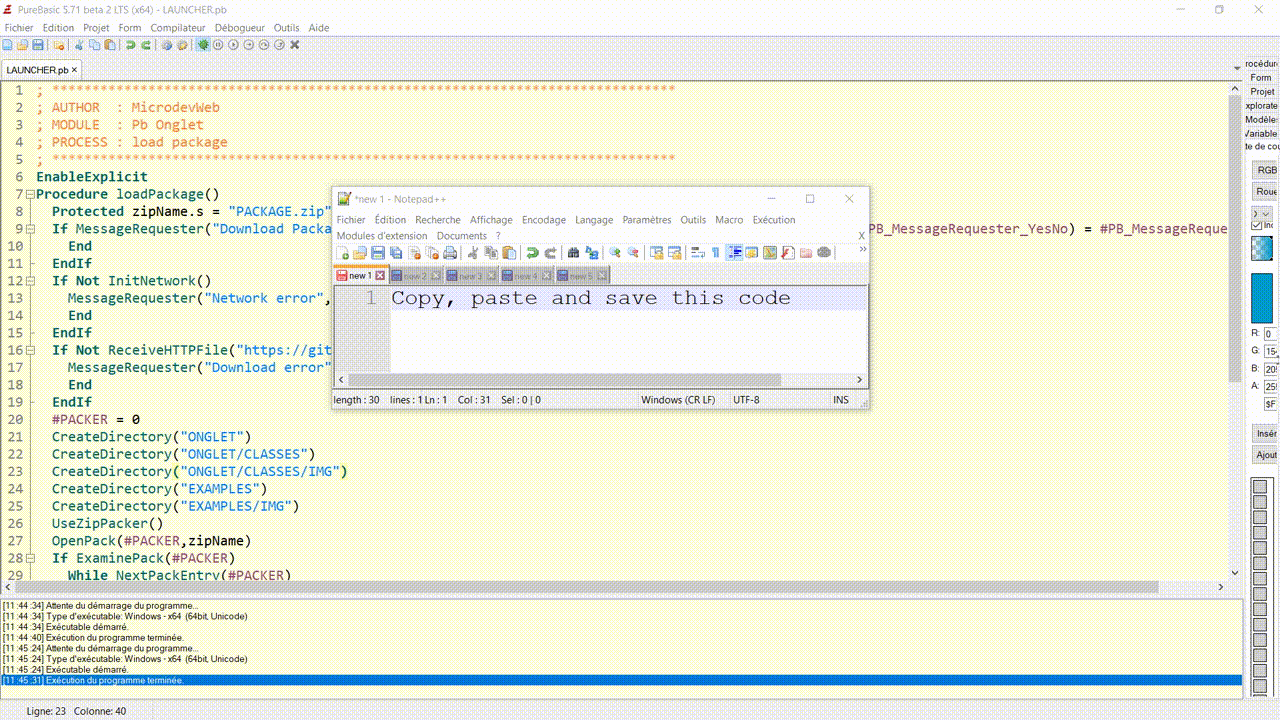Click the Notepad++ horizontal scrollbar
The image size is (1280, 720).
click(x=563, y=380)
